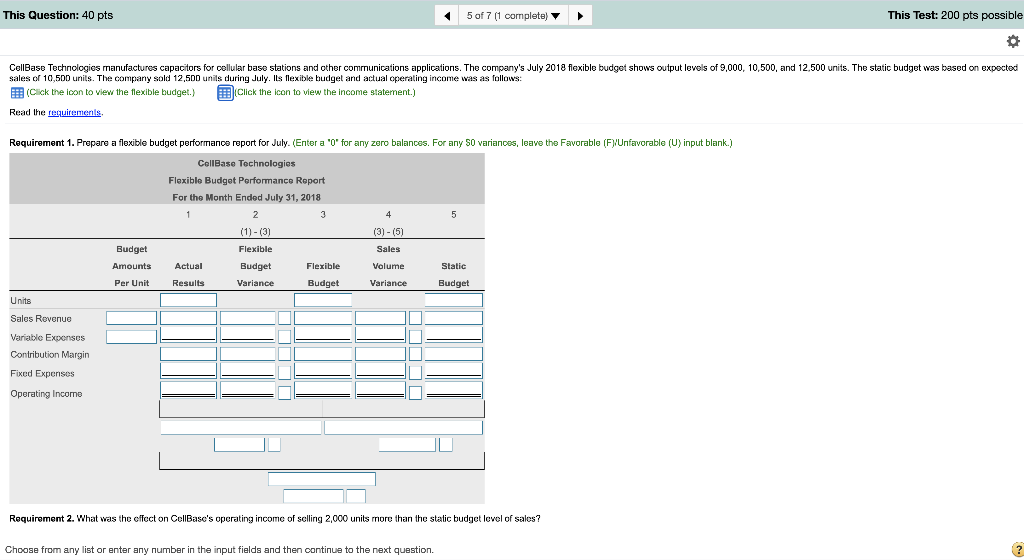Click Contribution Margin Flexible Budget Variance field
The height and width of the screenshot is (560, 1024).
(x=248, y=354)
